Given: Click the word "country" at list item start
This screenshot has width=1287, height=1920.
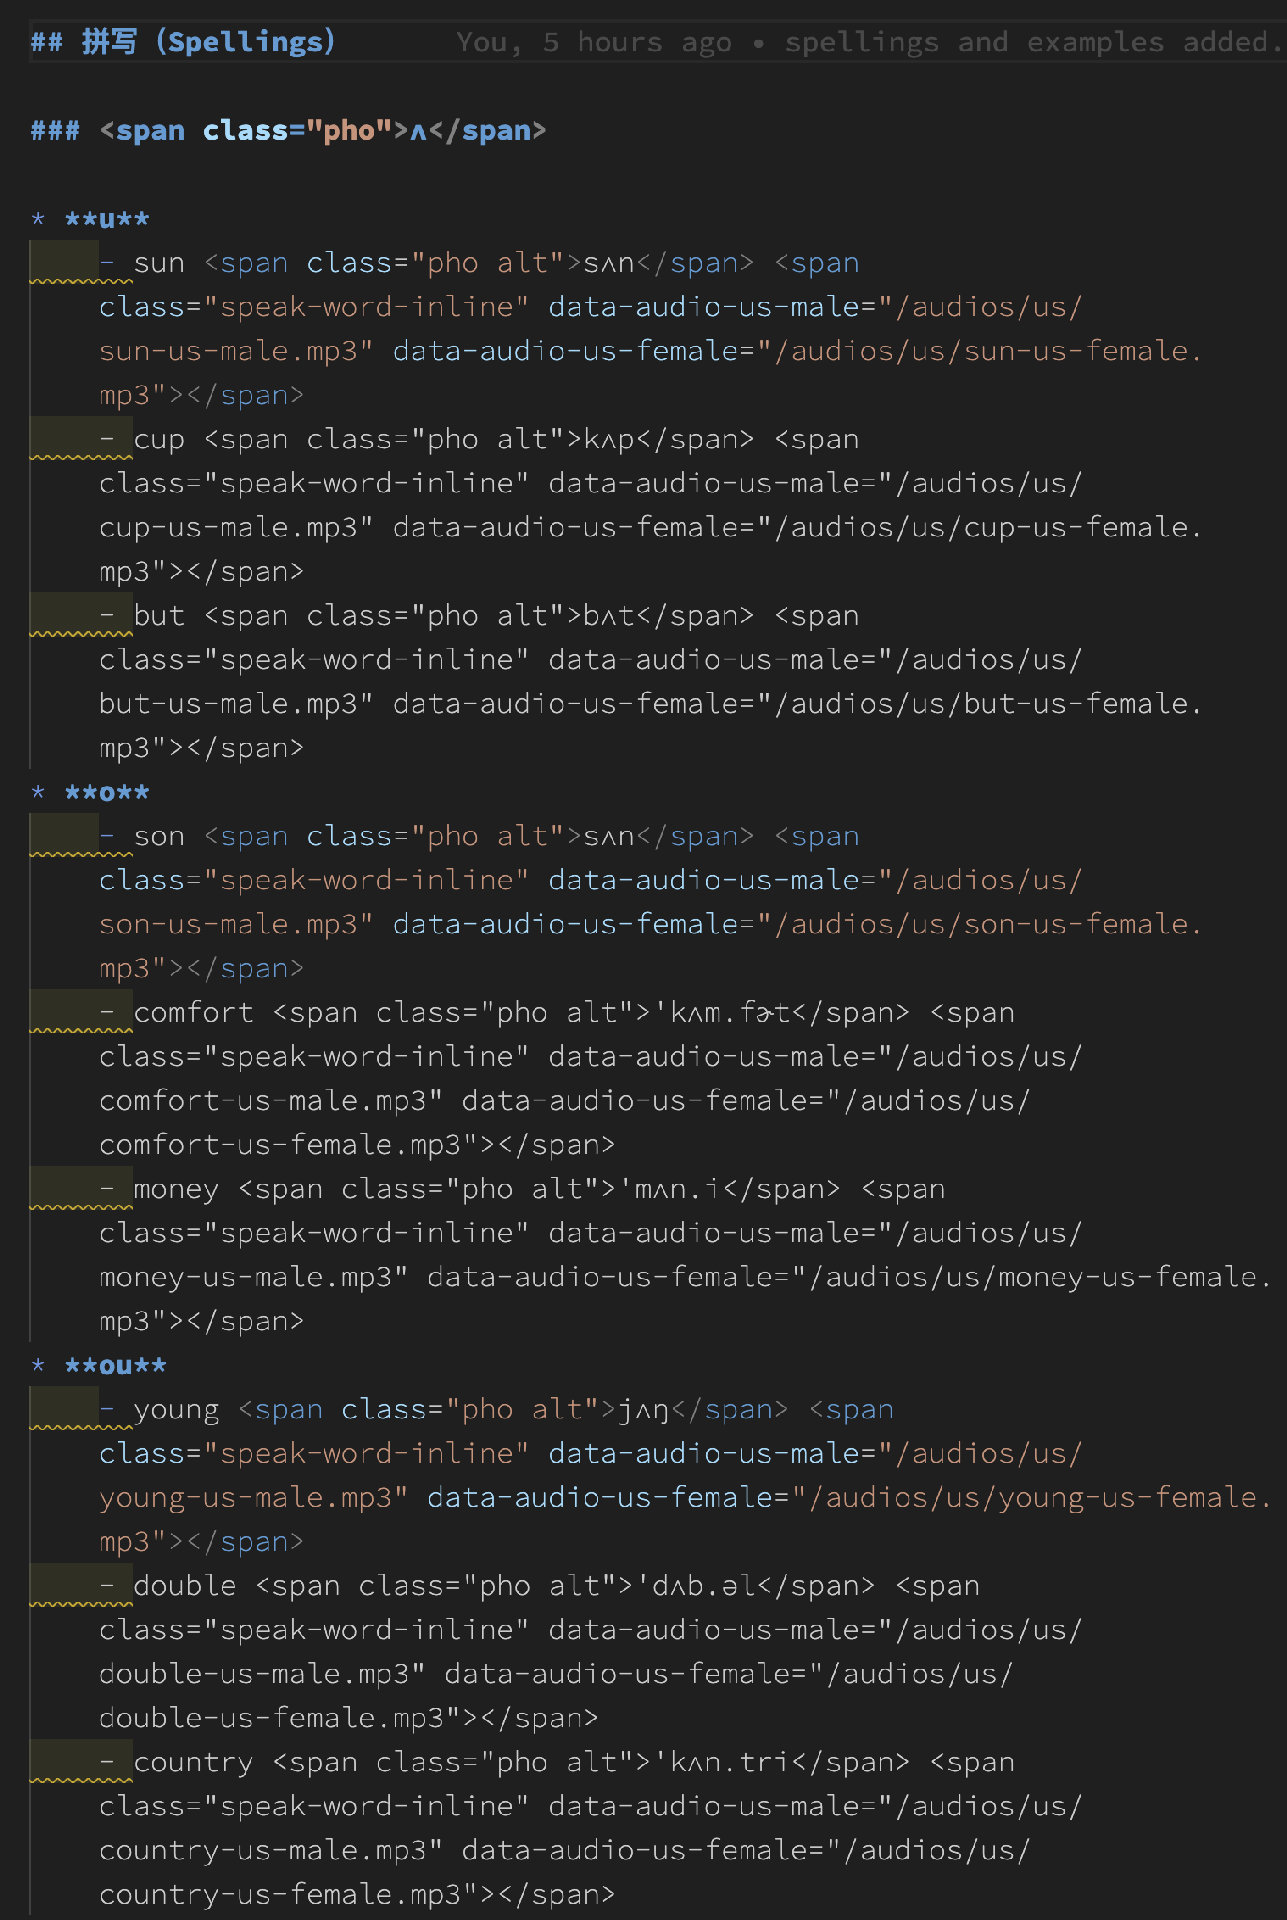Looking at the screenshot, I should [x=193, y=1763].
